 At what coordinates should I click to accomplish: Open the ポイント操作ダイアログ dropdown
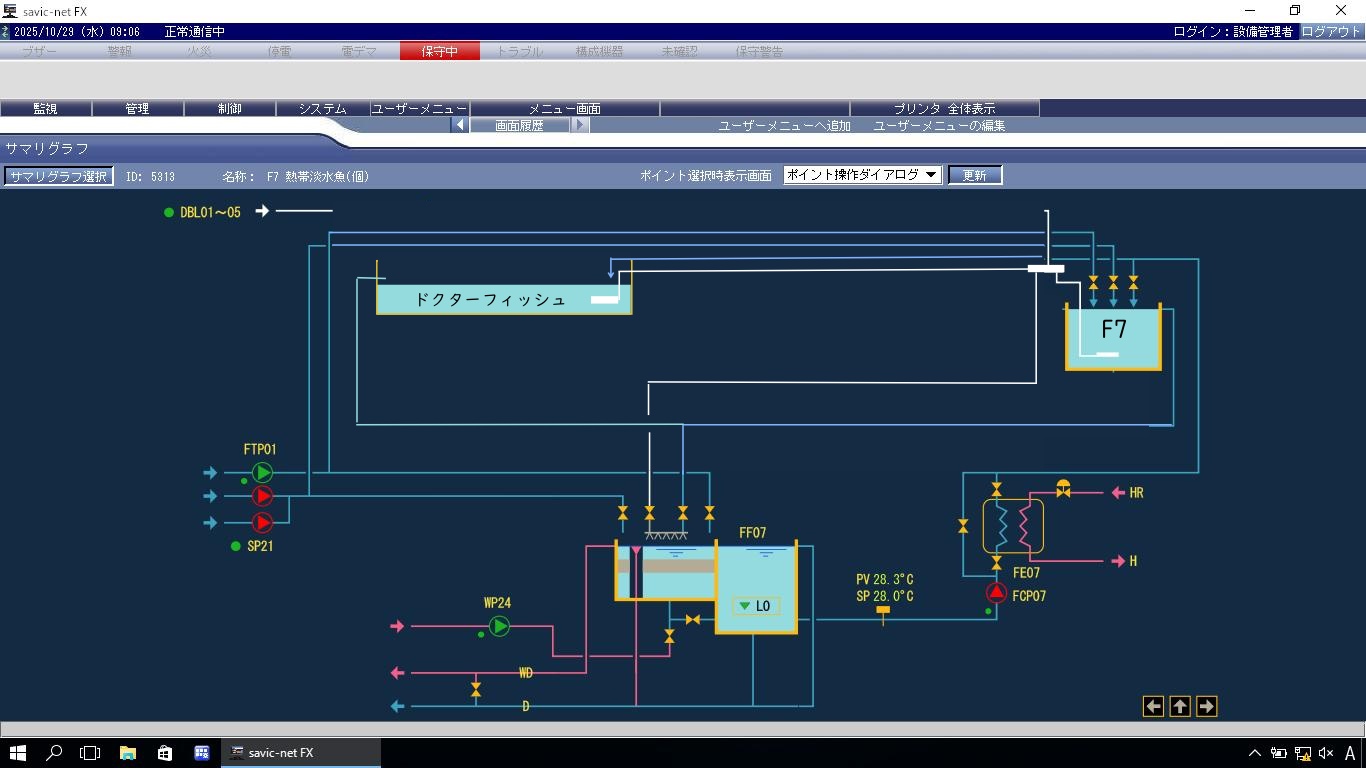click(x=862, y=175)
